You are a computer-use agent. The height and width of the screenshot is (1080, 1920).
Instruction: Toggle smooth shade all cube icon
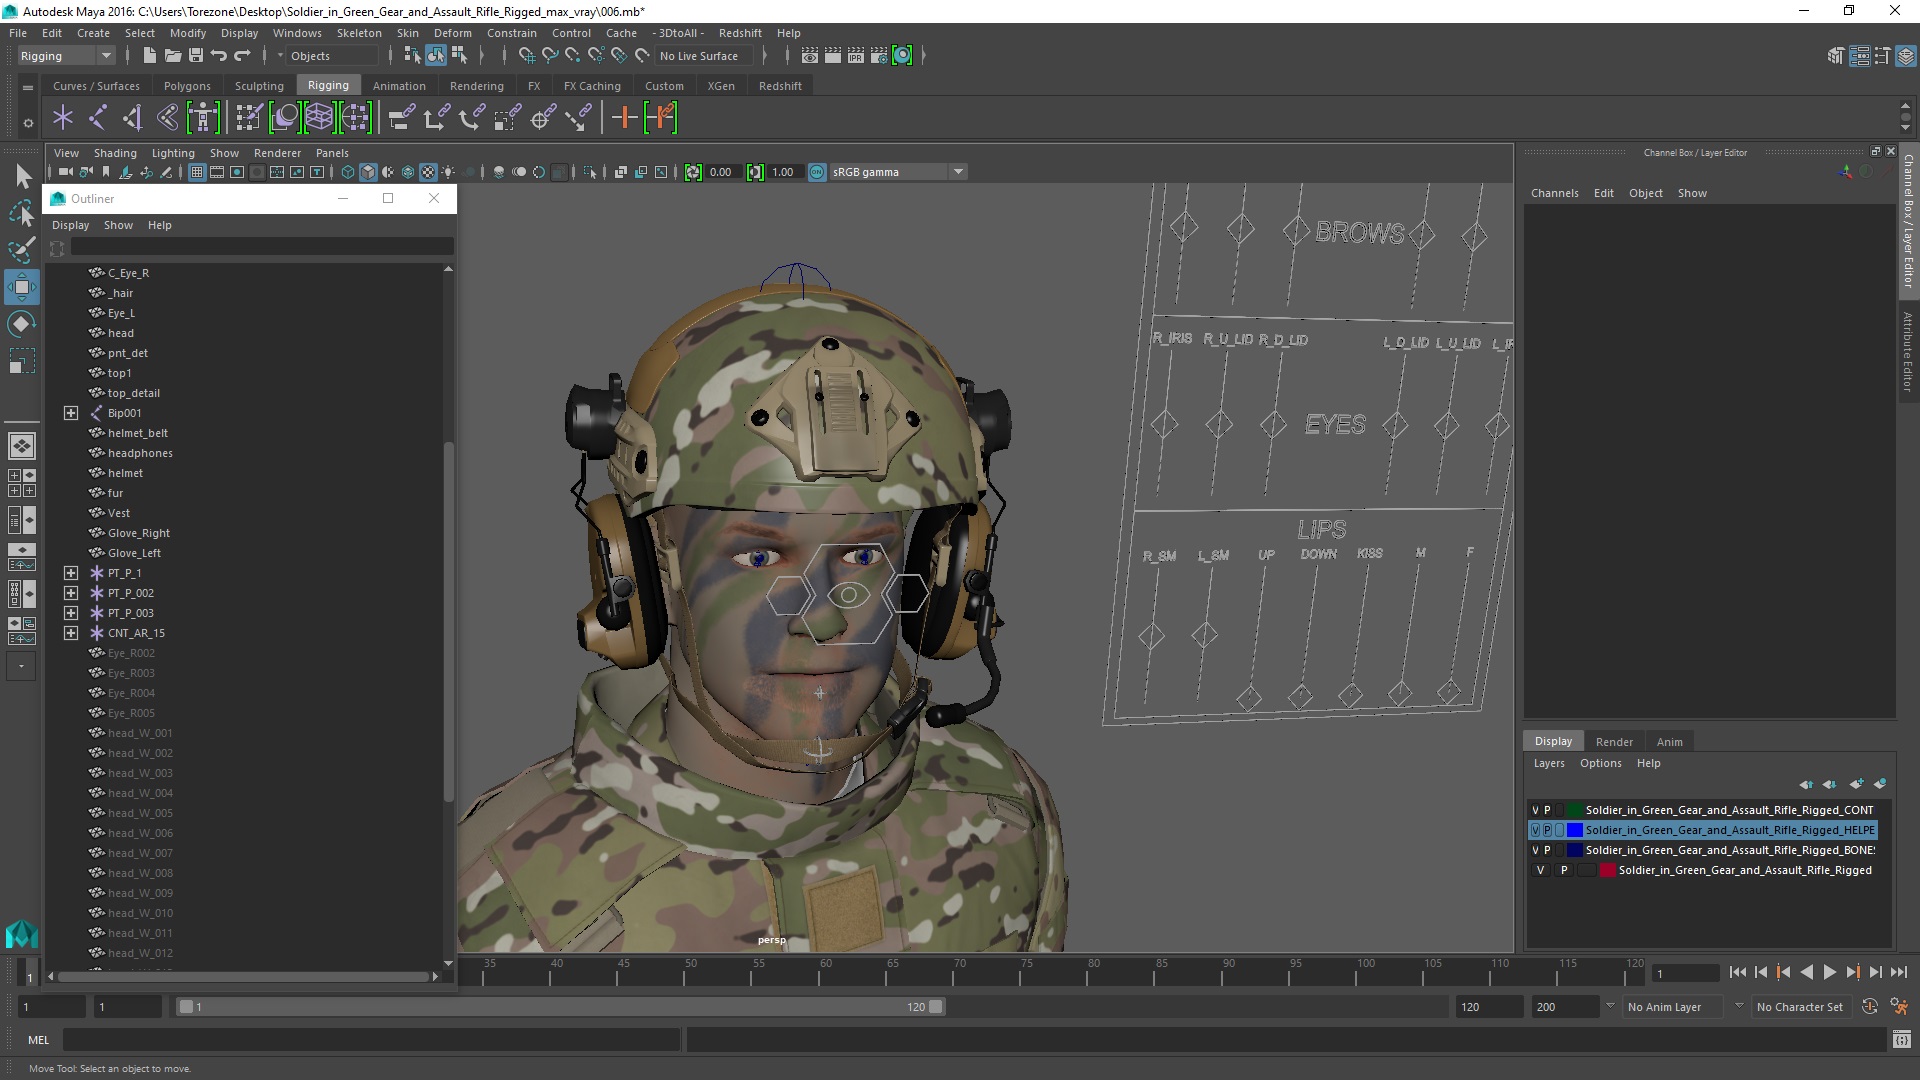pyautogui.click(x=368, y=172)
